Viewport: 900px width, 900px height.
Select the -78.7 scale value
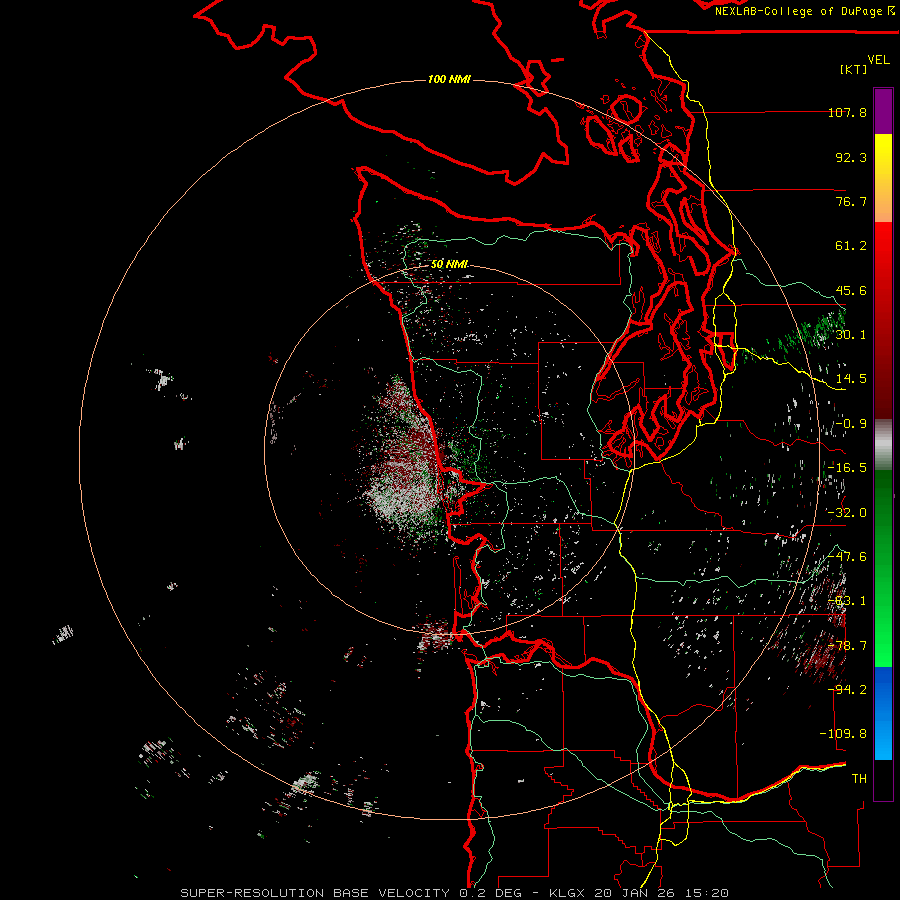847,646
